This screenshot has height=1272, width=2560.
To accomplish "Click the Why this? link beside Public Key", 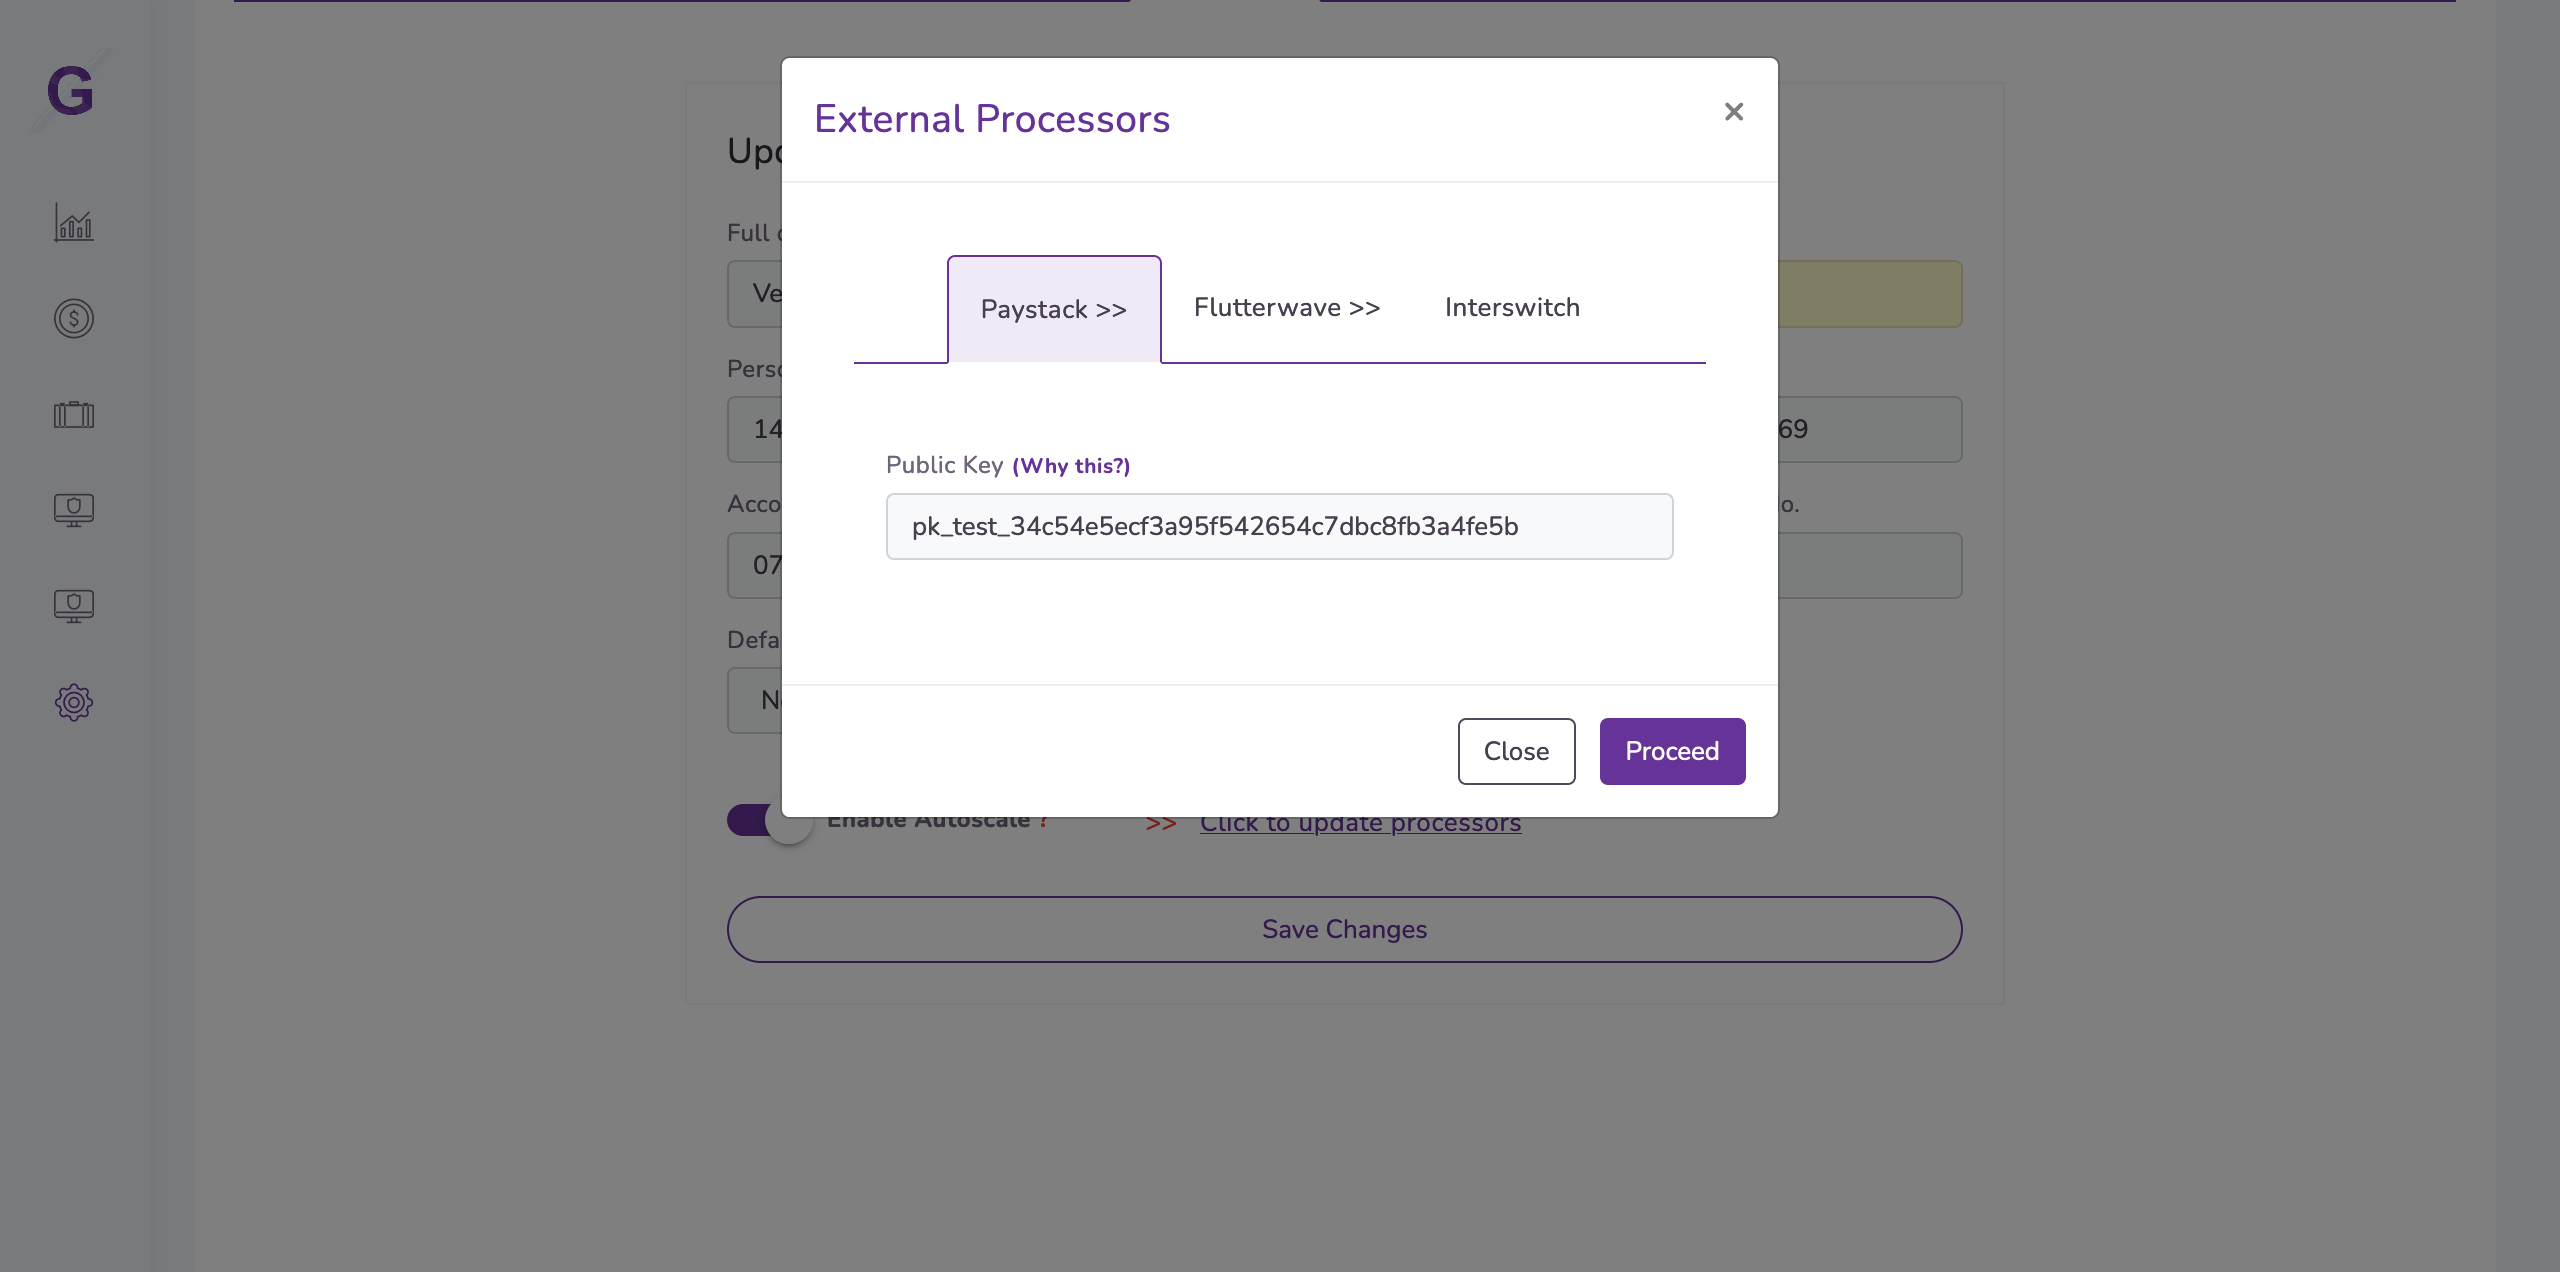I will (x=1070, y=466).
